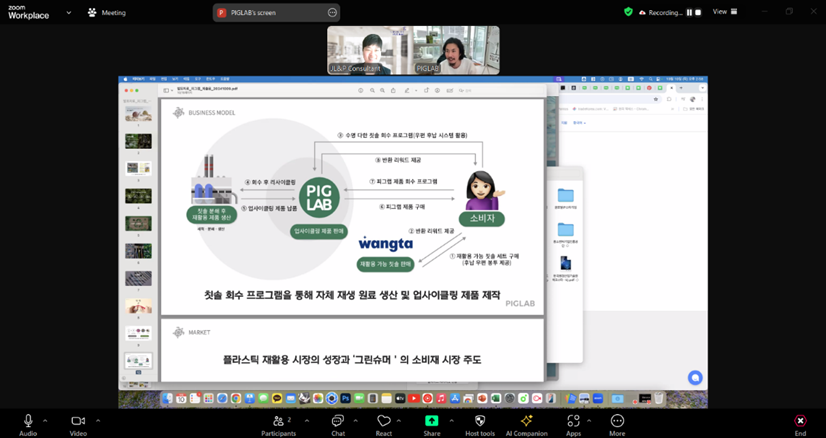The image size is (826, 438).
Task: Select page 8 thumbnail in Preview sidebar
Action: pos(139,306)
